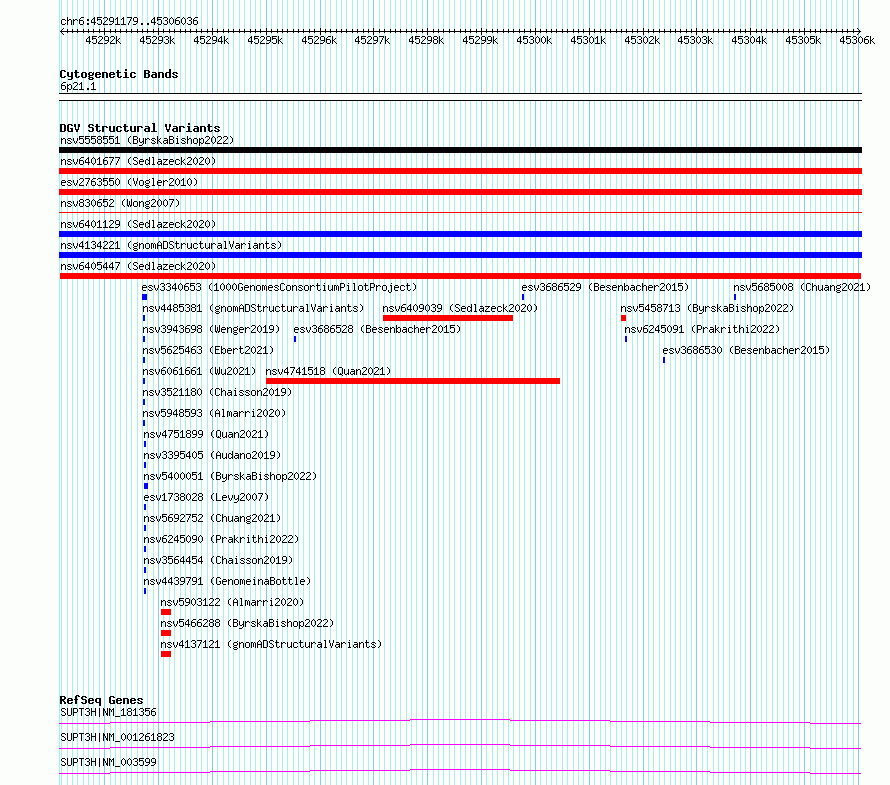Open the nsv3943698 (Wenger2019) entry
Image resolution: width=890 pixels, height=785 pixels.
click(211, 329)
